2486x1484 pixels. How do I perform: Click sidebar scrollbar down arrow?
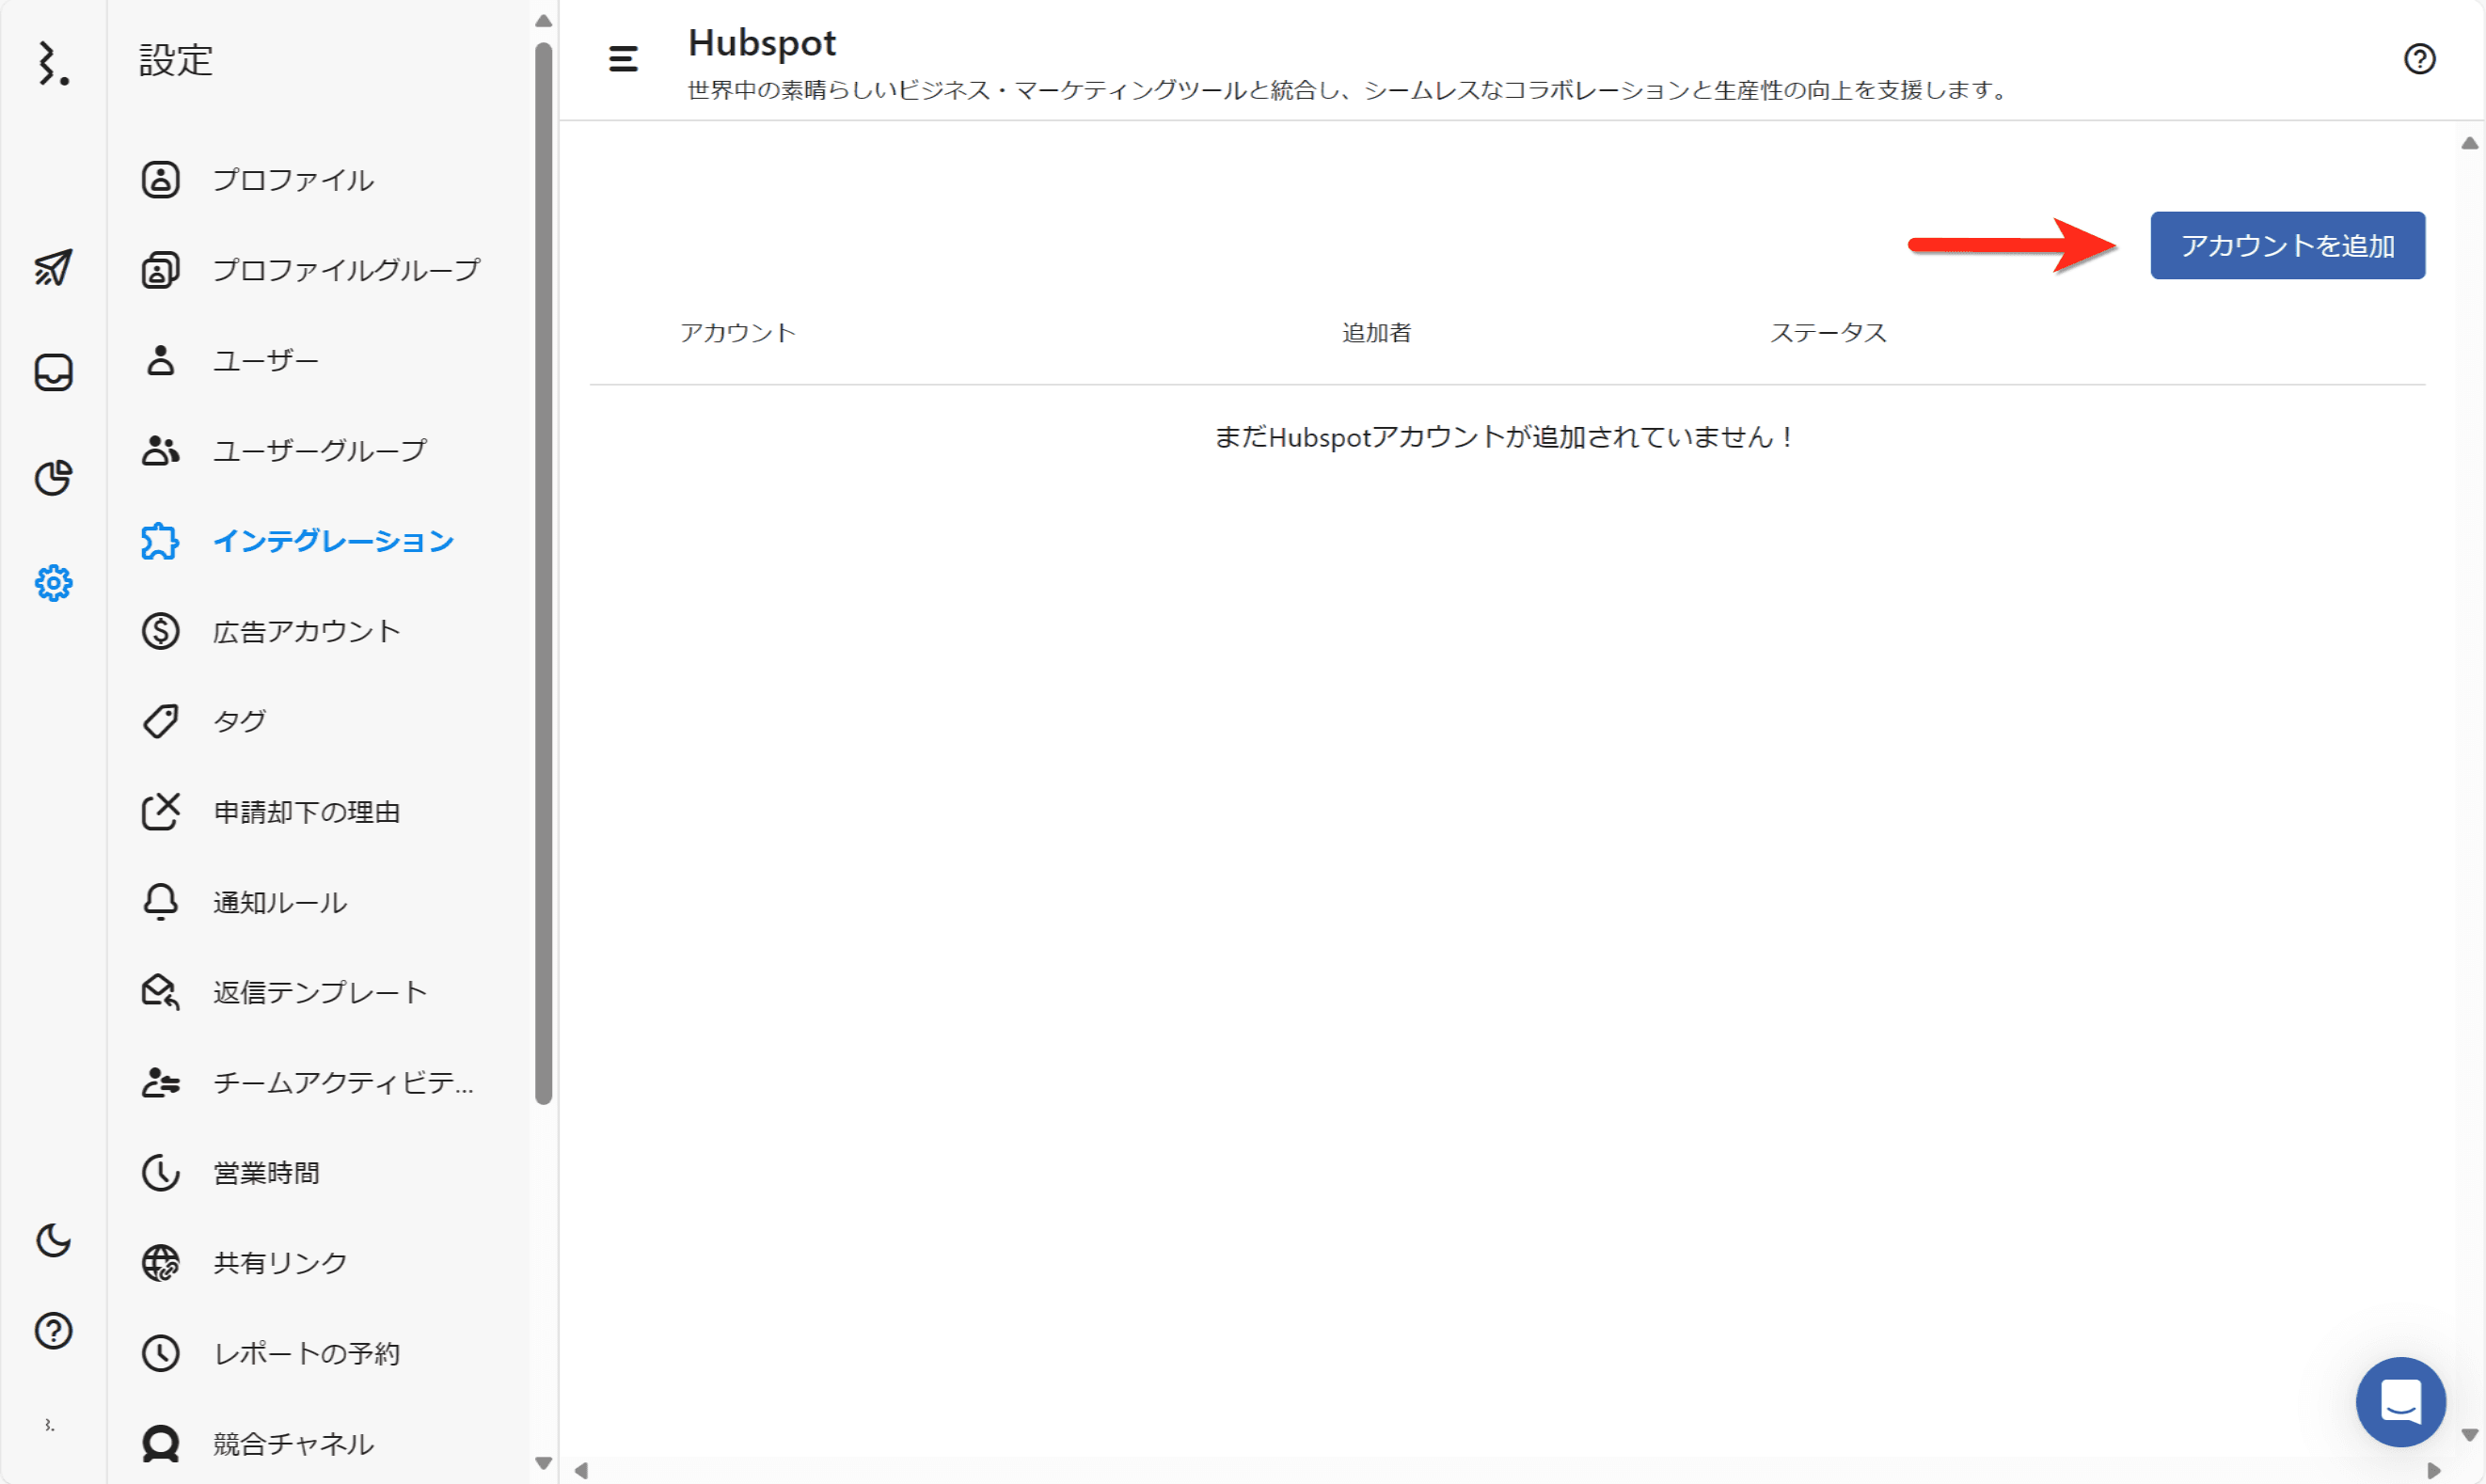pyautogui.click(x=543, y=1463)
